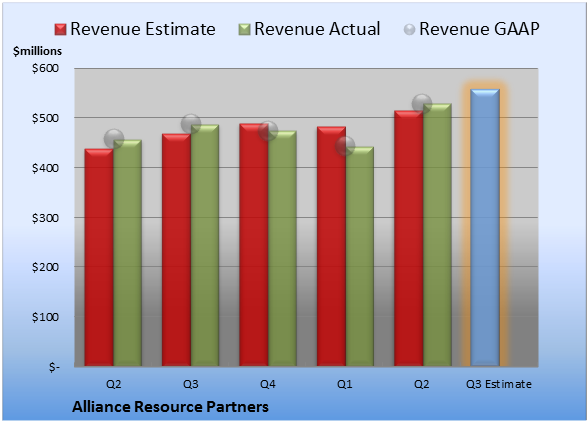
Task: Select the blue Q3 Estimate bar
Action: tap(485, 227)
